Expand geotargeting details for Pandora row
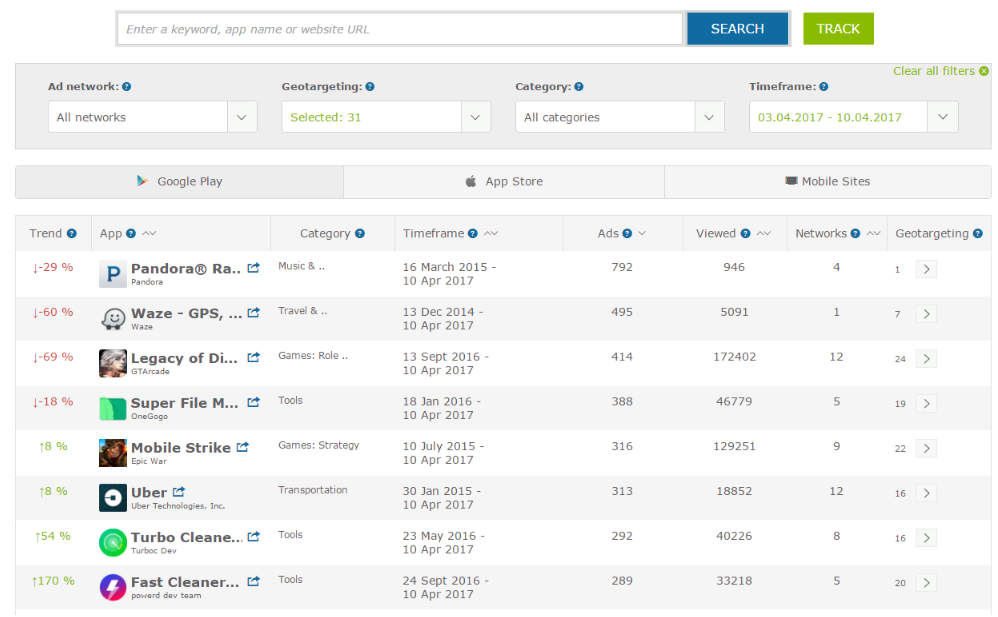The width and height of the screenshot is (998, 617). tap(926, 269)
